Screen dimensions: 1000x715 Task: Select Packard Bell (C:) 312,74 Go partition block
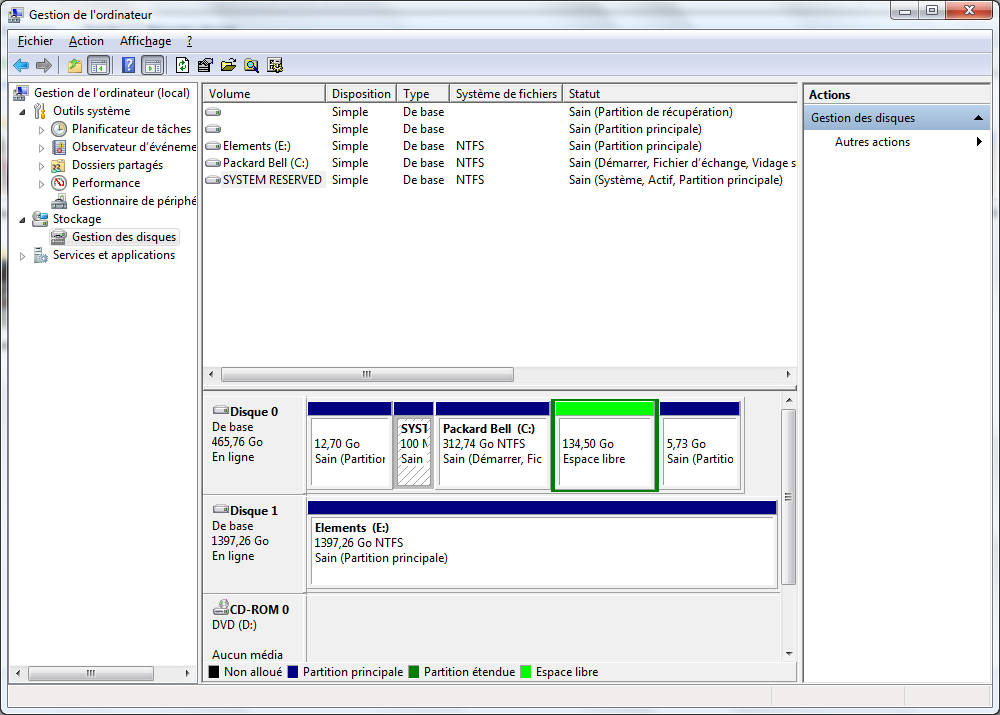(x=492, y=445)
